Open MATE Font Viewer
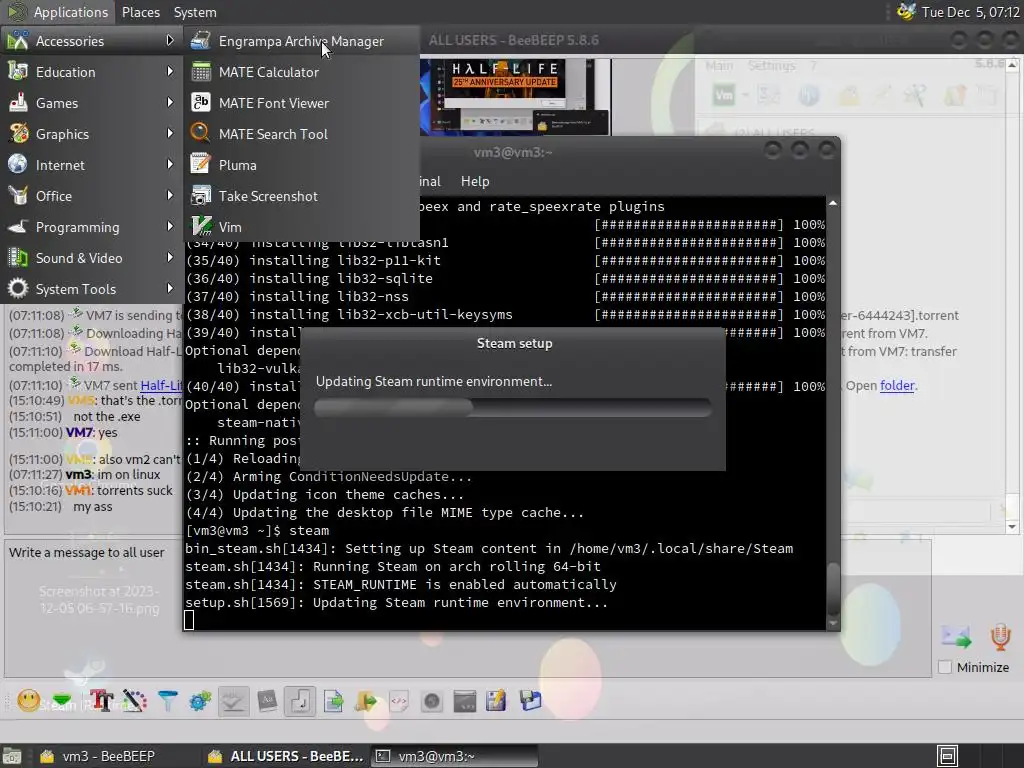The height and width of the screenshot is (768, 1024). (x=301, y=103)
